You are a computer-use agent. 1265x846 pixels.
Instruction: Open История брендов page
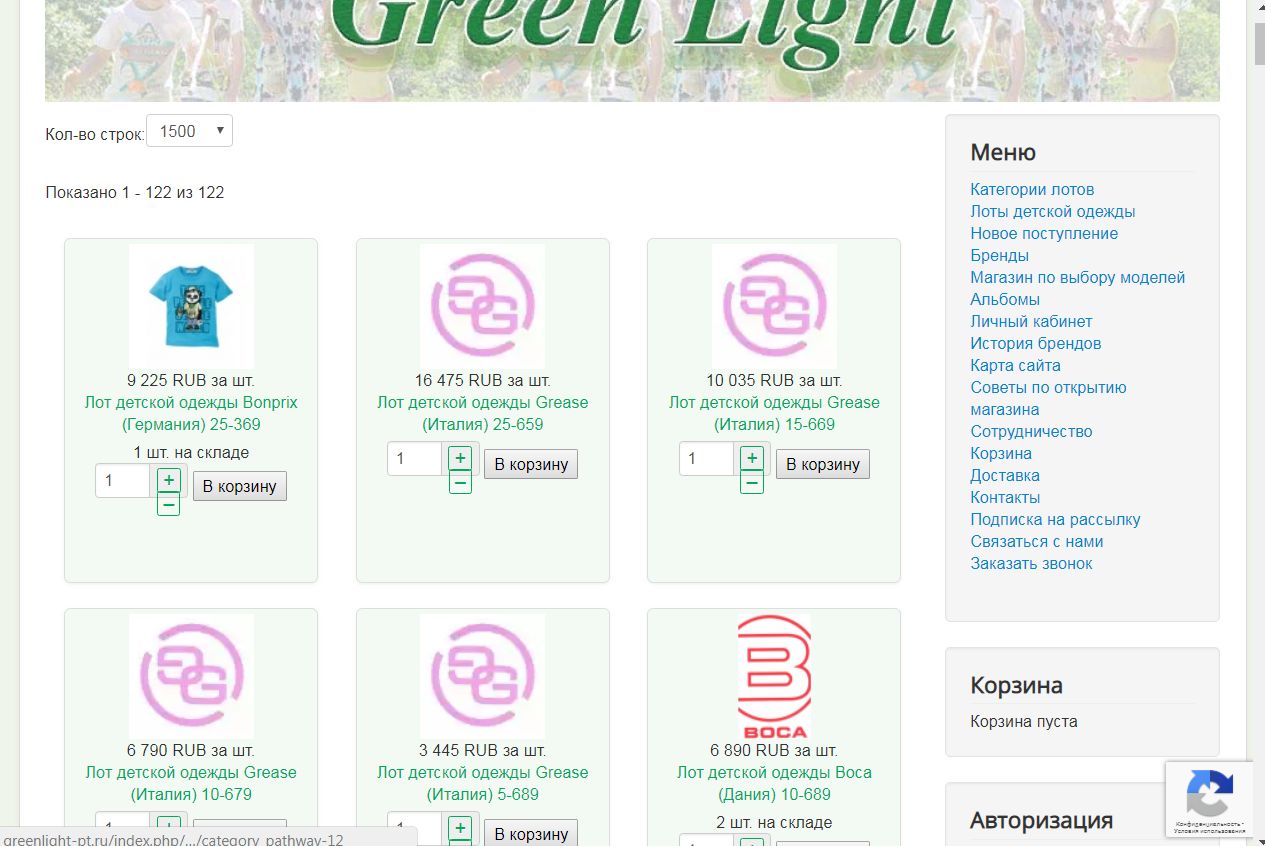[1036, 343]
